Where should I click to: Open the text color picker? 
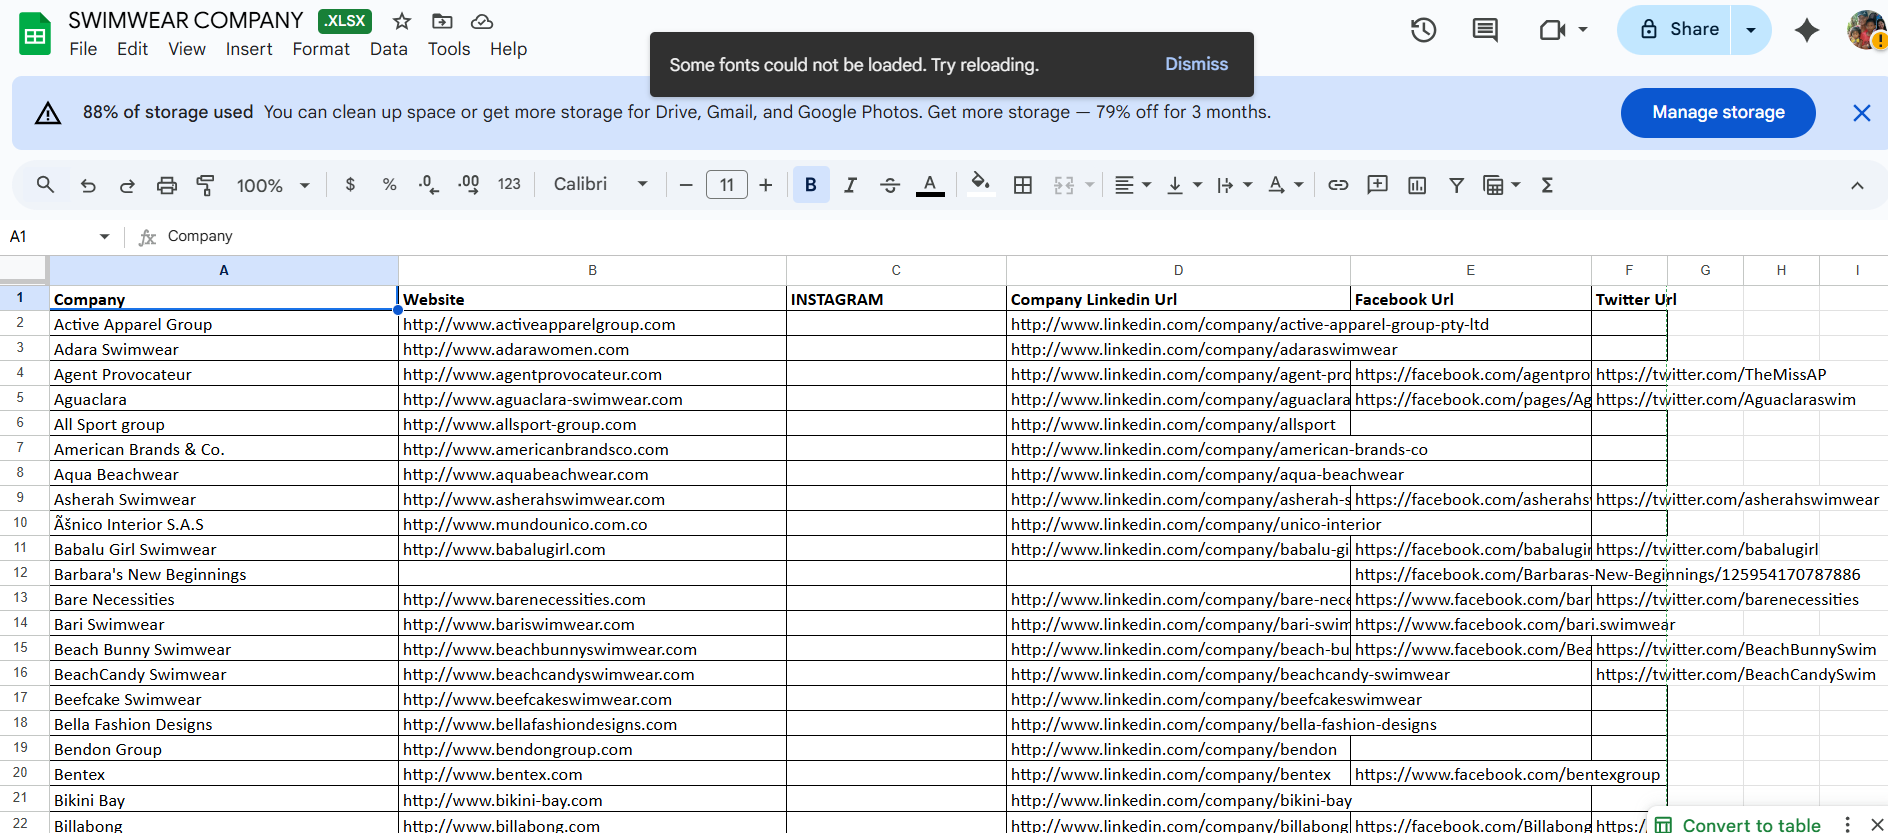(x=930, y=185)
